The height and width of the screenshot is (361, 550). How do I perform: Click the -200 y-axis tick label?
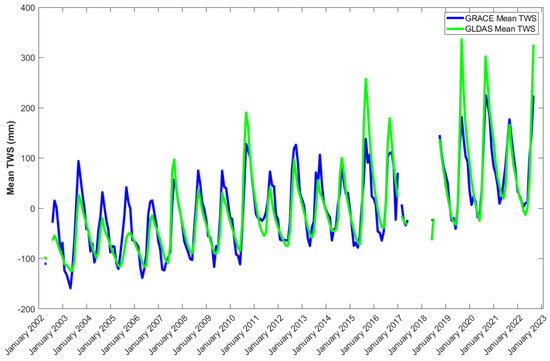[27, 309]
